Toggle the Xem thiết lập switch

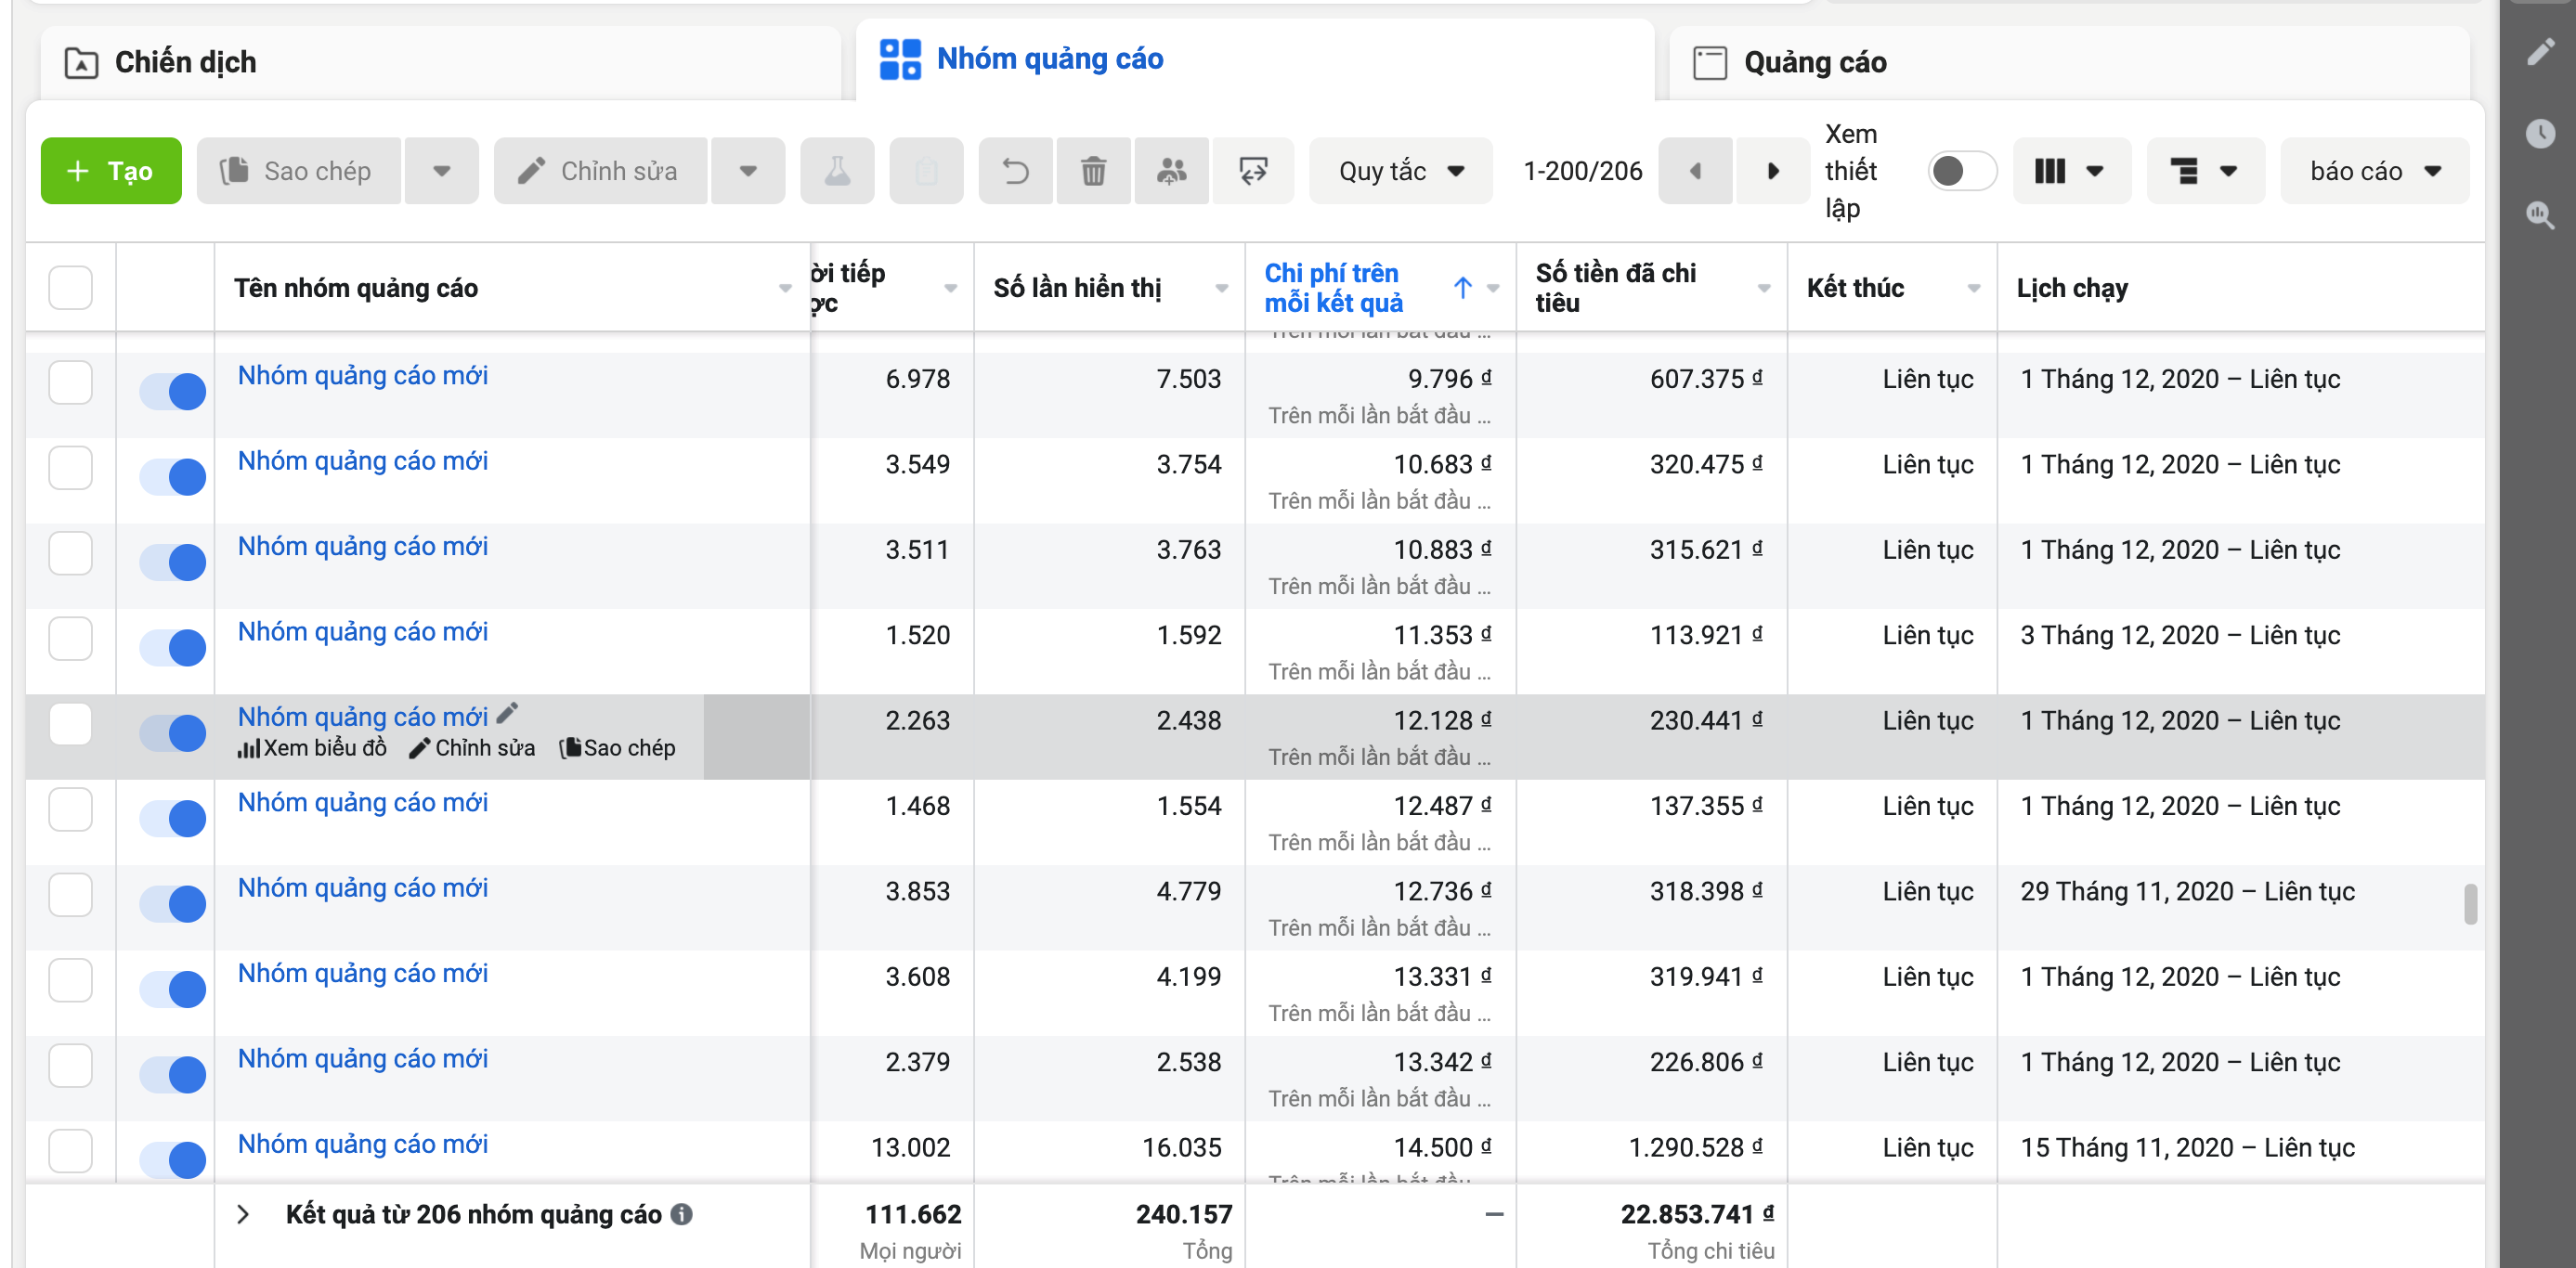1960,171
